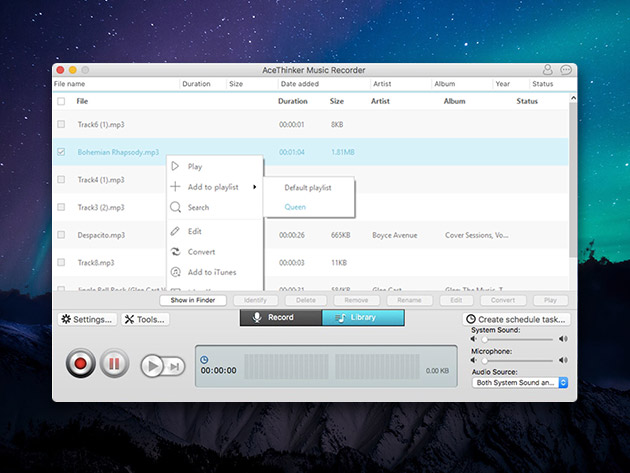Click Show in Finder button
Screen dimensions: 630x473
pos(193,300)
